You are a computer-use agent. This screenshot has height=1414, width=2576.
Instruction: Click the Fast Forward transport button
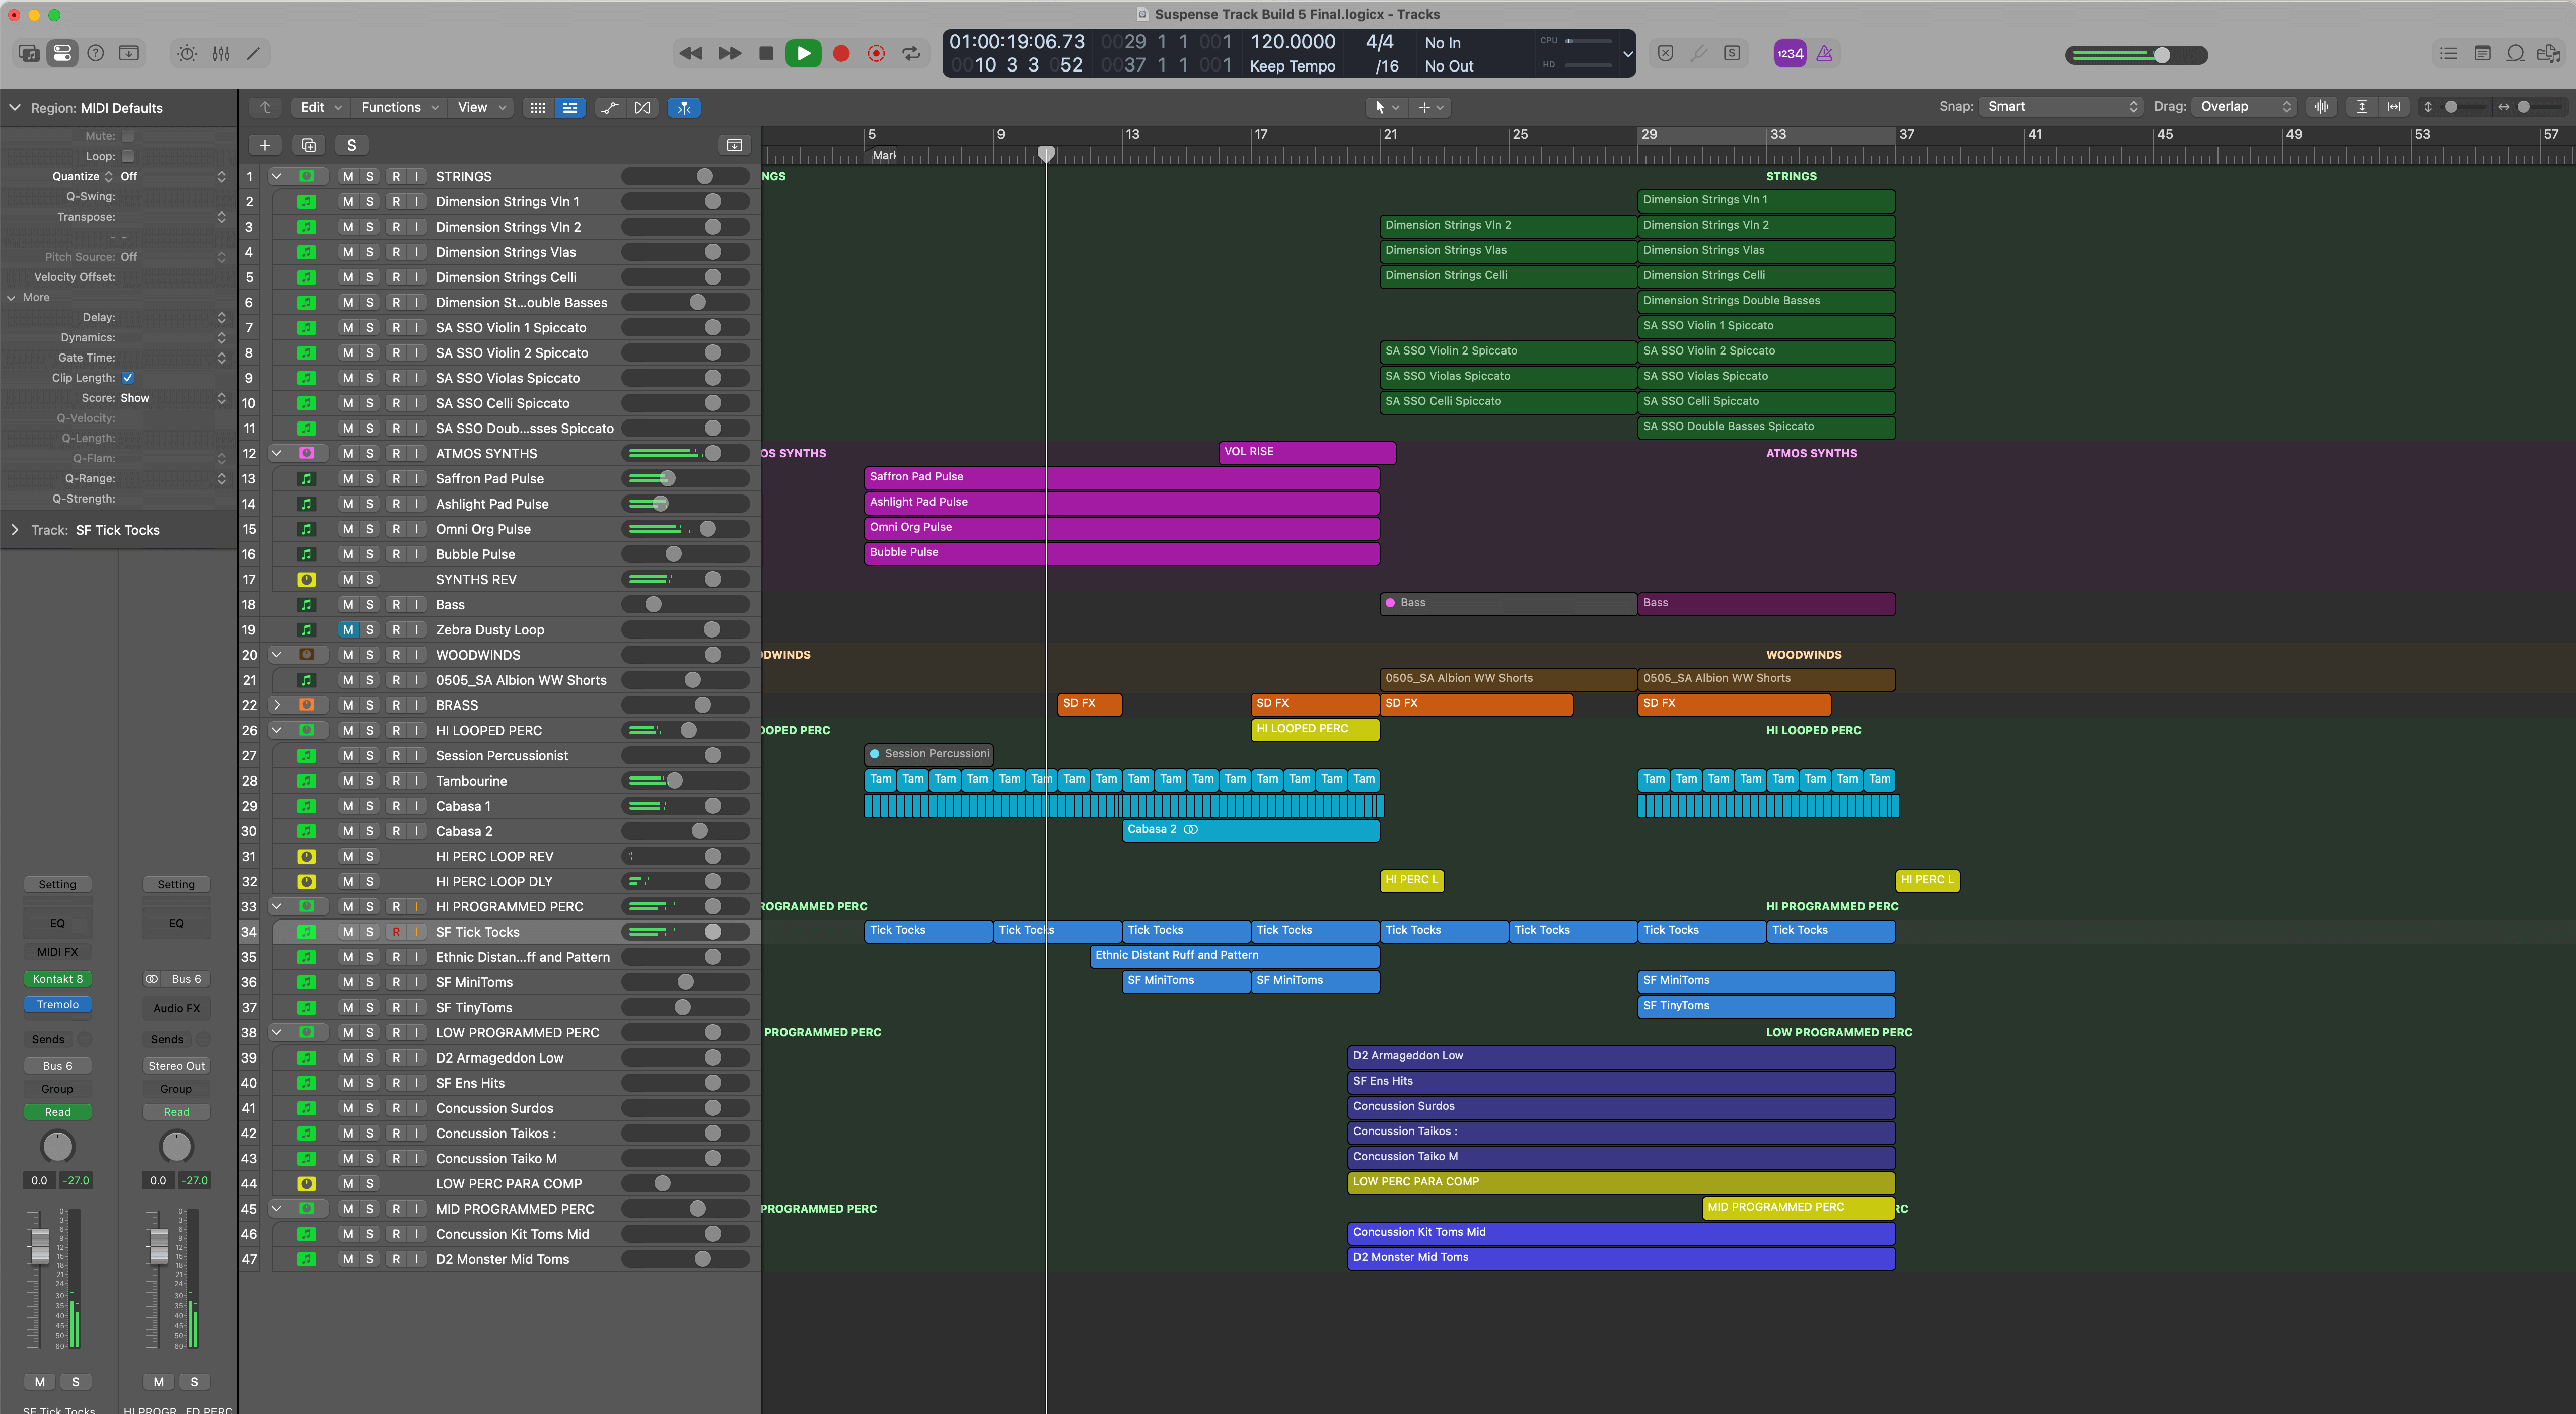pos(729,54)
